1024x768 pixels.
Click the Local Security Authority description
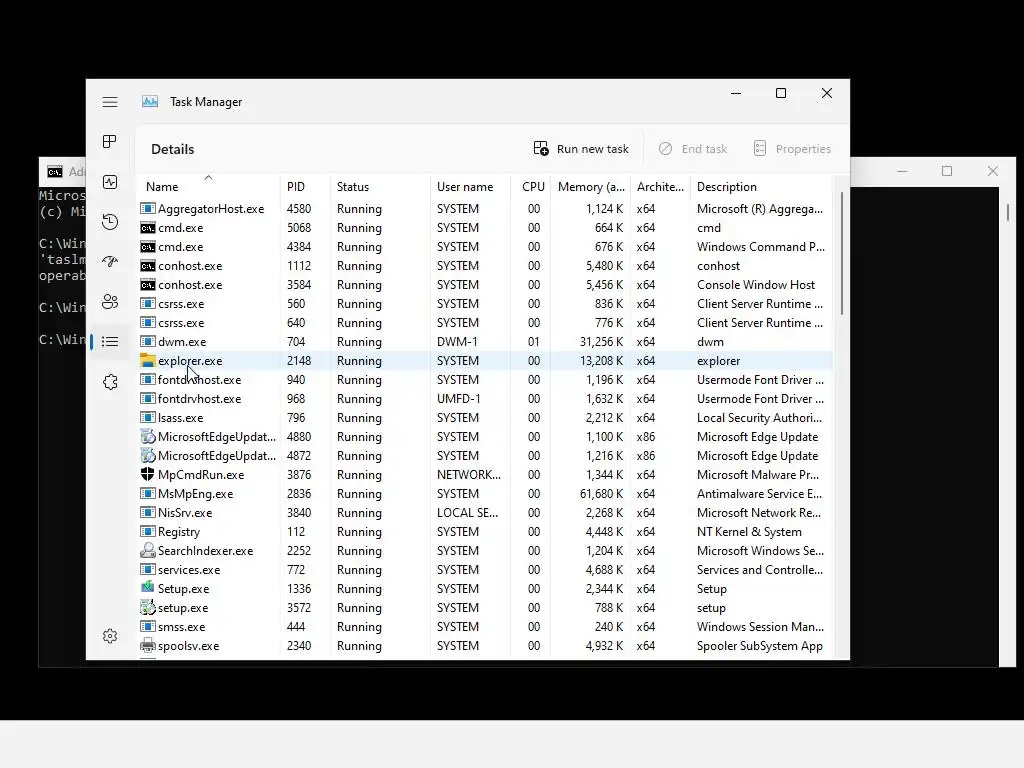point(760,418)
